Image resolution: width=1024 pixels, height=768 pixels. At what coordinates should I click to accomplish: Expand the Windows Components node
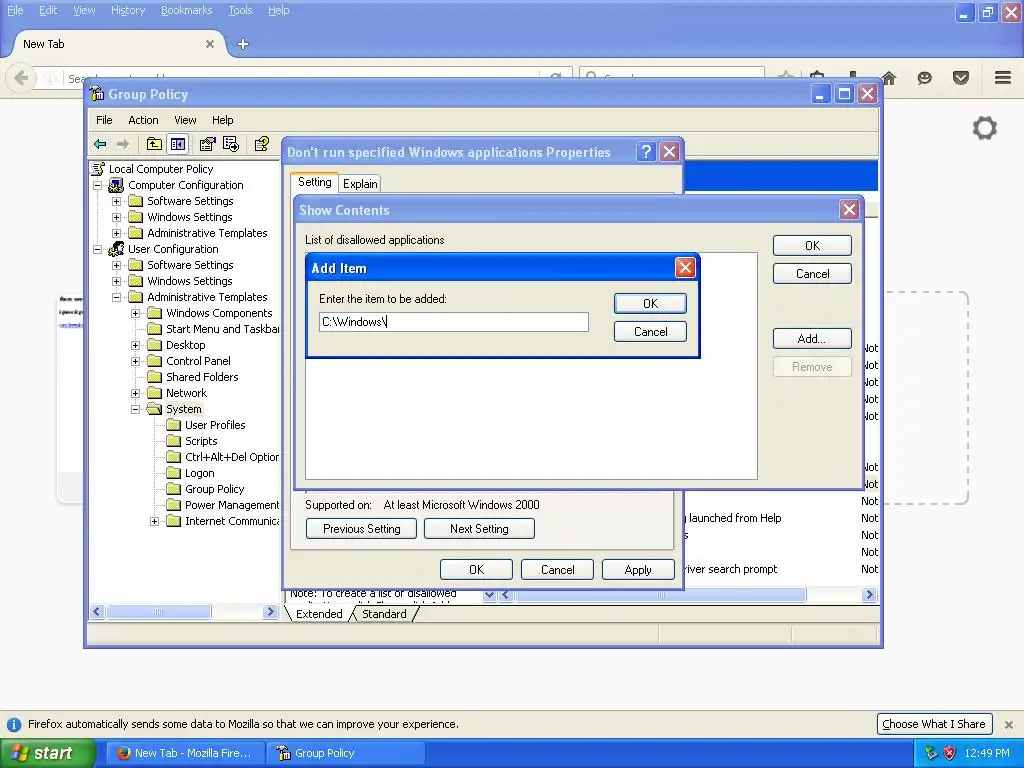click(135, 313)
